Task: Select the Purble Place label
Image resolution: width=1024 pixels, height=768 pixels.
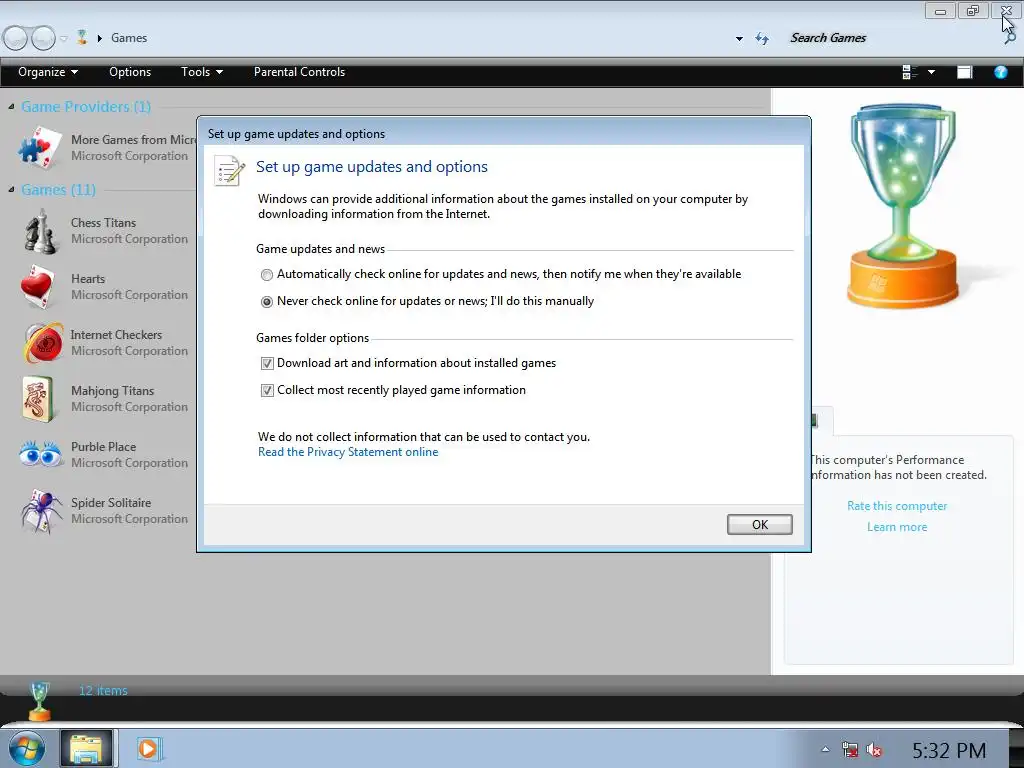Action: click(103, 447)
